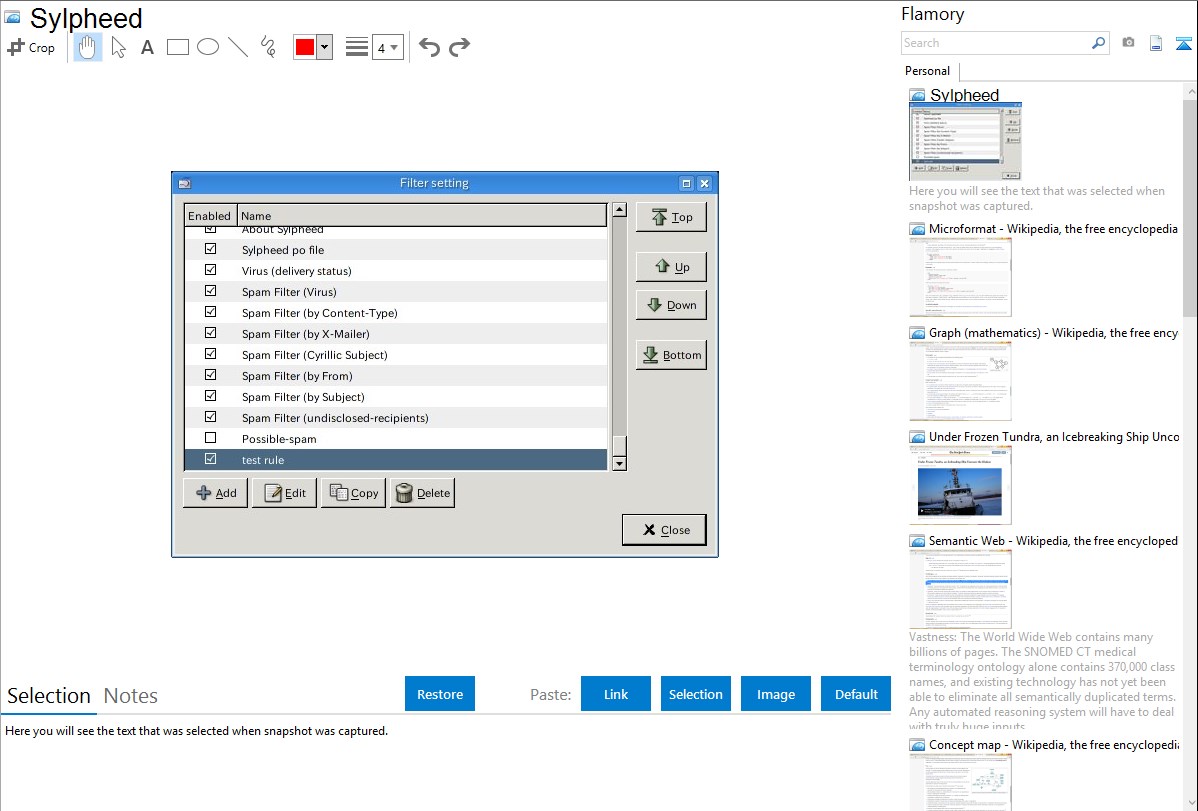
Task: Click the red color swatch
Action: click(x=305, y=47)
